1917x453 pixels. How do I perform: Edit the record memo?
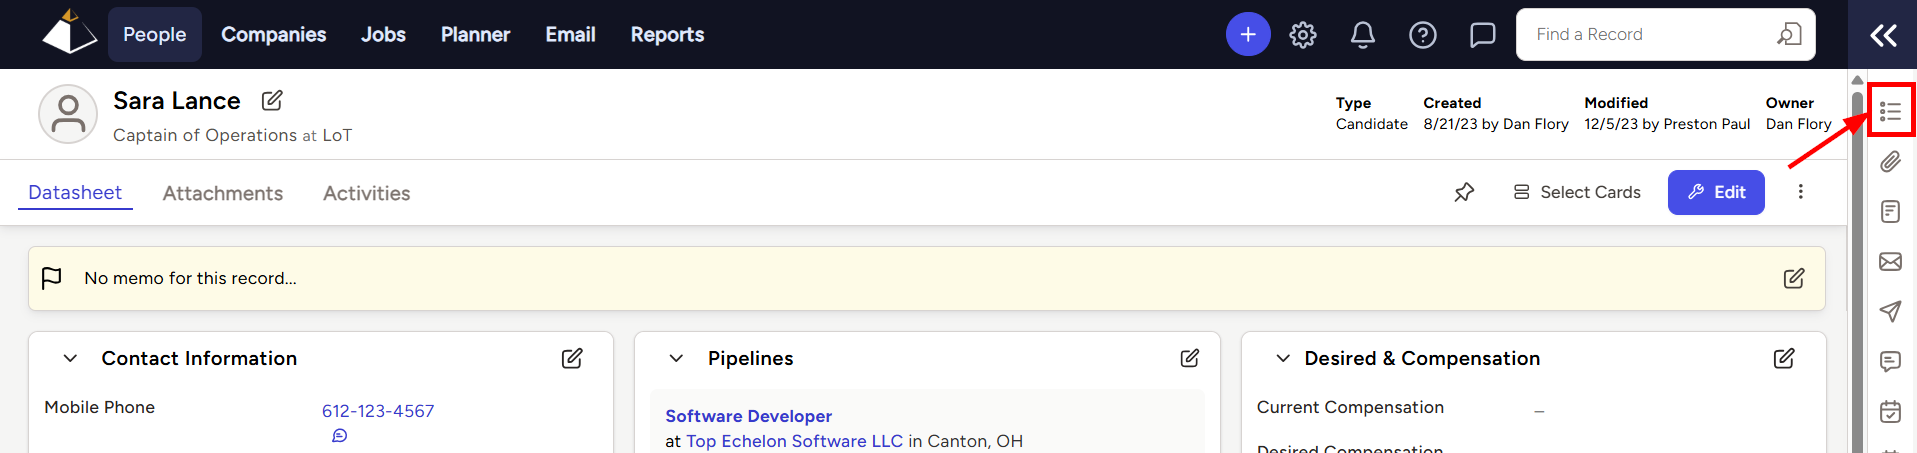click(x=1794, y=278)
